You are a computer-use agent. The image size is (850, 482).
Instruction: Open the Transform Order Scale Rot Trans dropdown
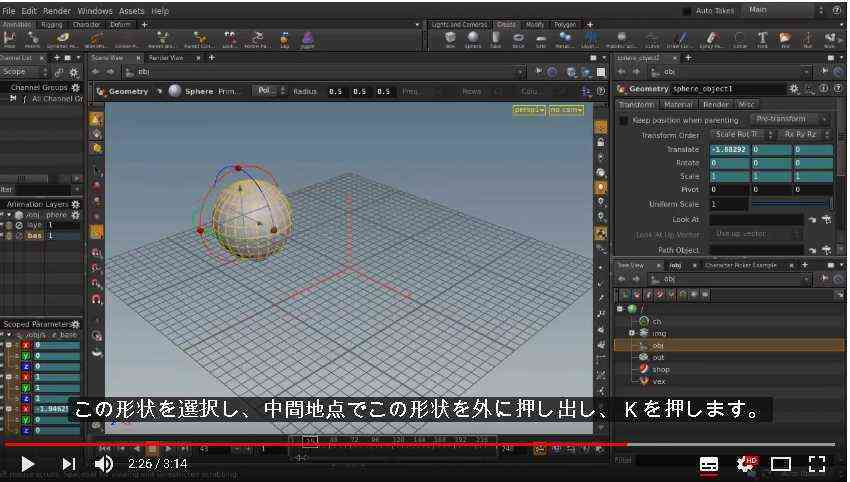pyautogui.click(x=742, y=134)
